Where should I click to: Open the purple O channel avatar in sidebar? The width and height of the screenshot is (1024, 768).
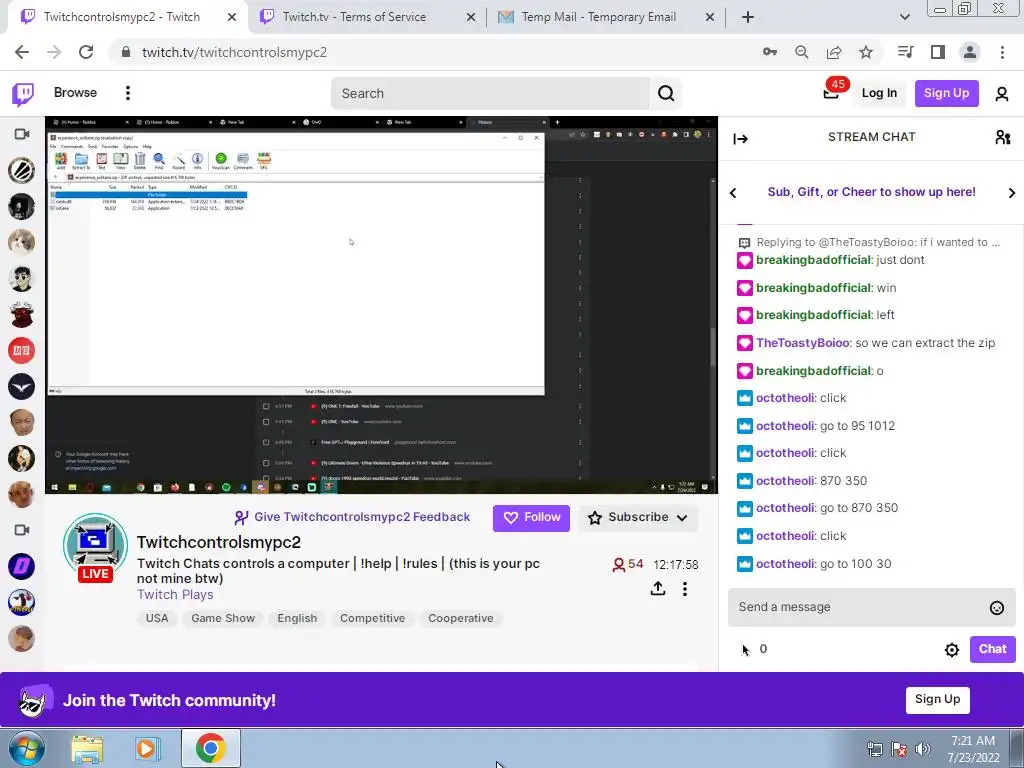pos(22,566)
